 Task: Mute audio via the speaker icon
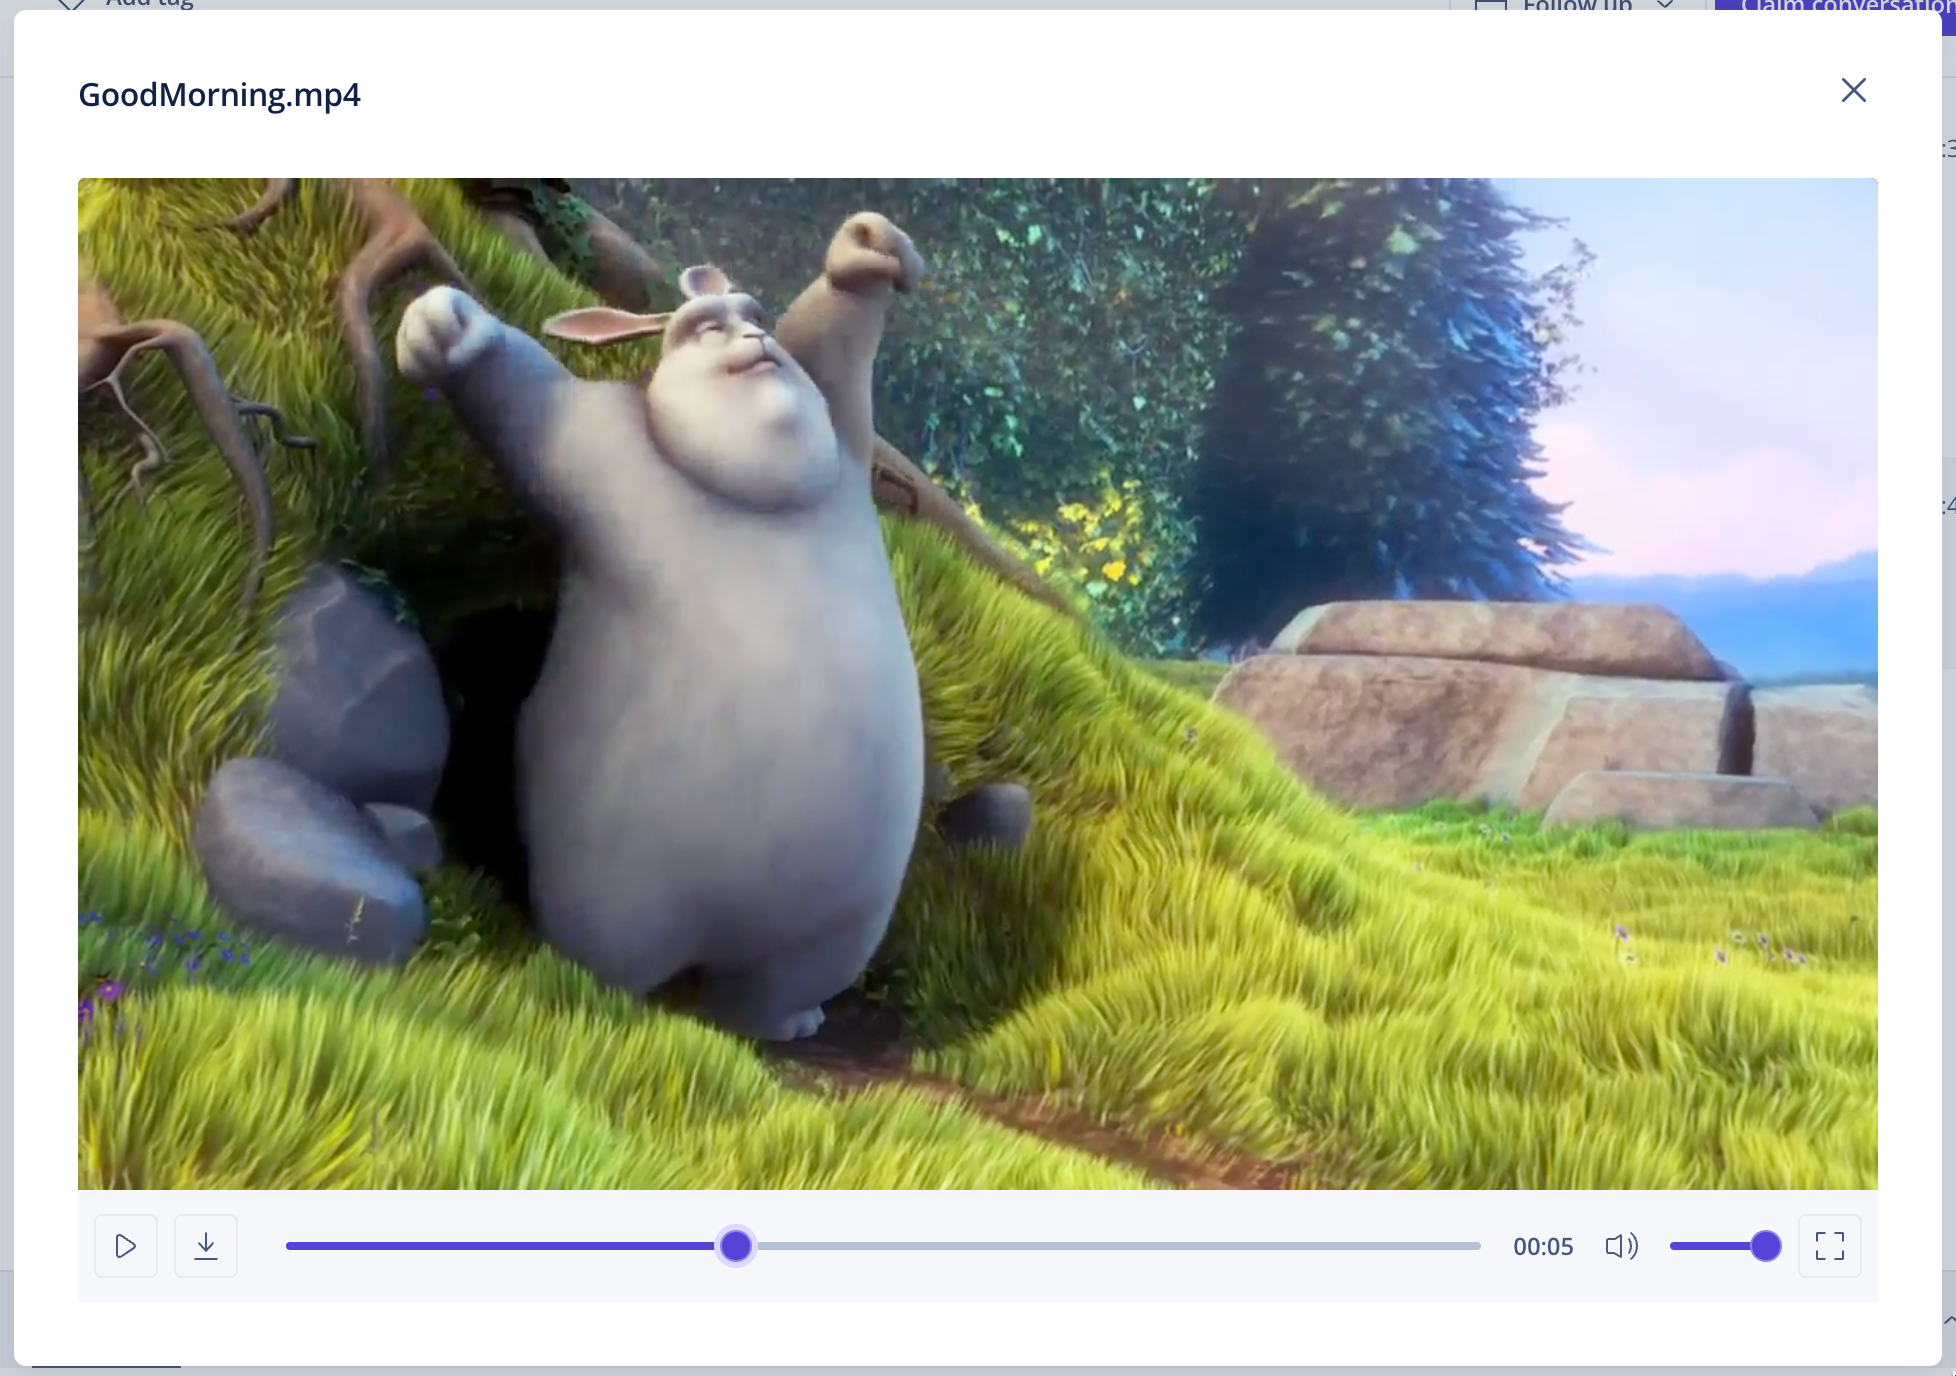click(x=1621, y=1246)
